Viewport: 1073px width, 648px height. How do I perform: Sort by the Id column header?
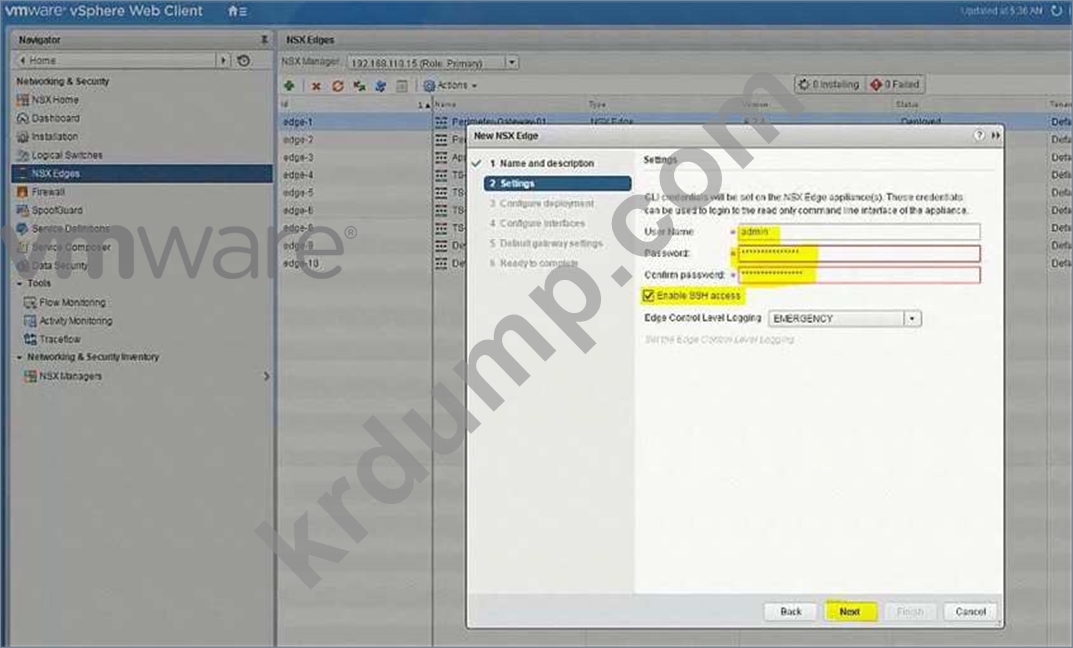355,105
